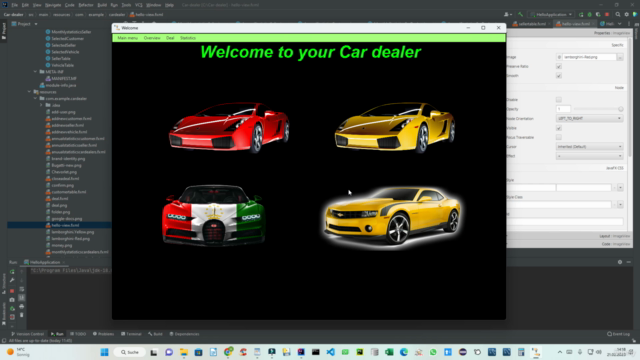Screen dimensions: 640x360
Task: Open the Main menu in Welcome window
Action: coord(127,38)
